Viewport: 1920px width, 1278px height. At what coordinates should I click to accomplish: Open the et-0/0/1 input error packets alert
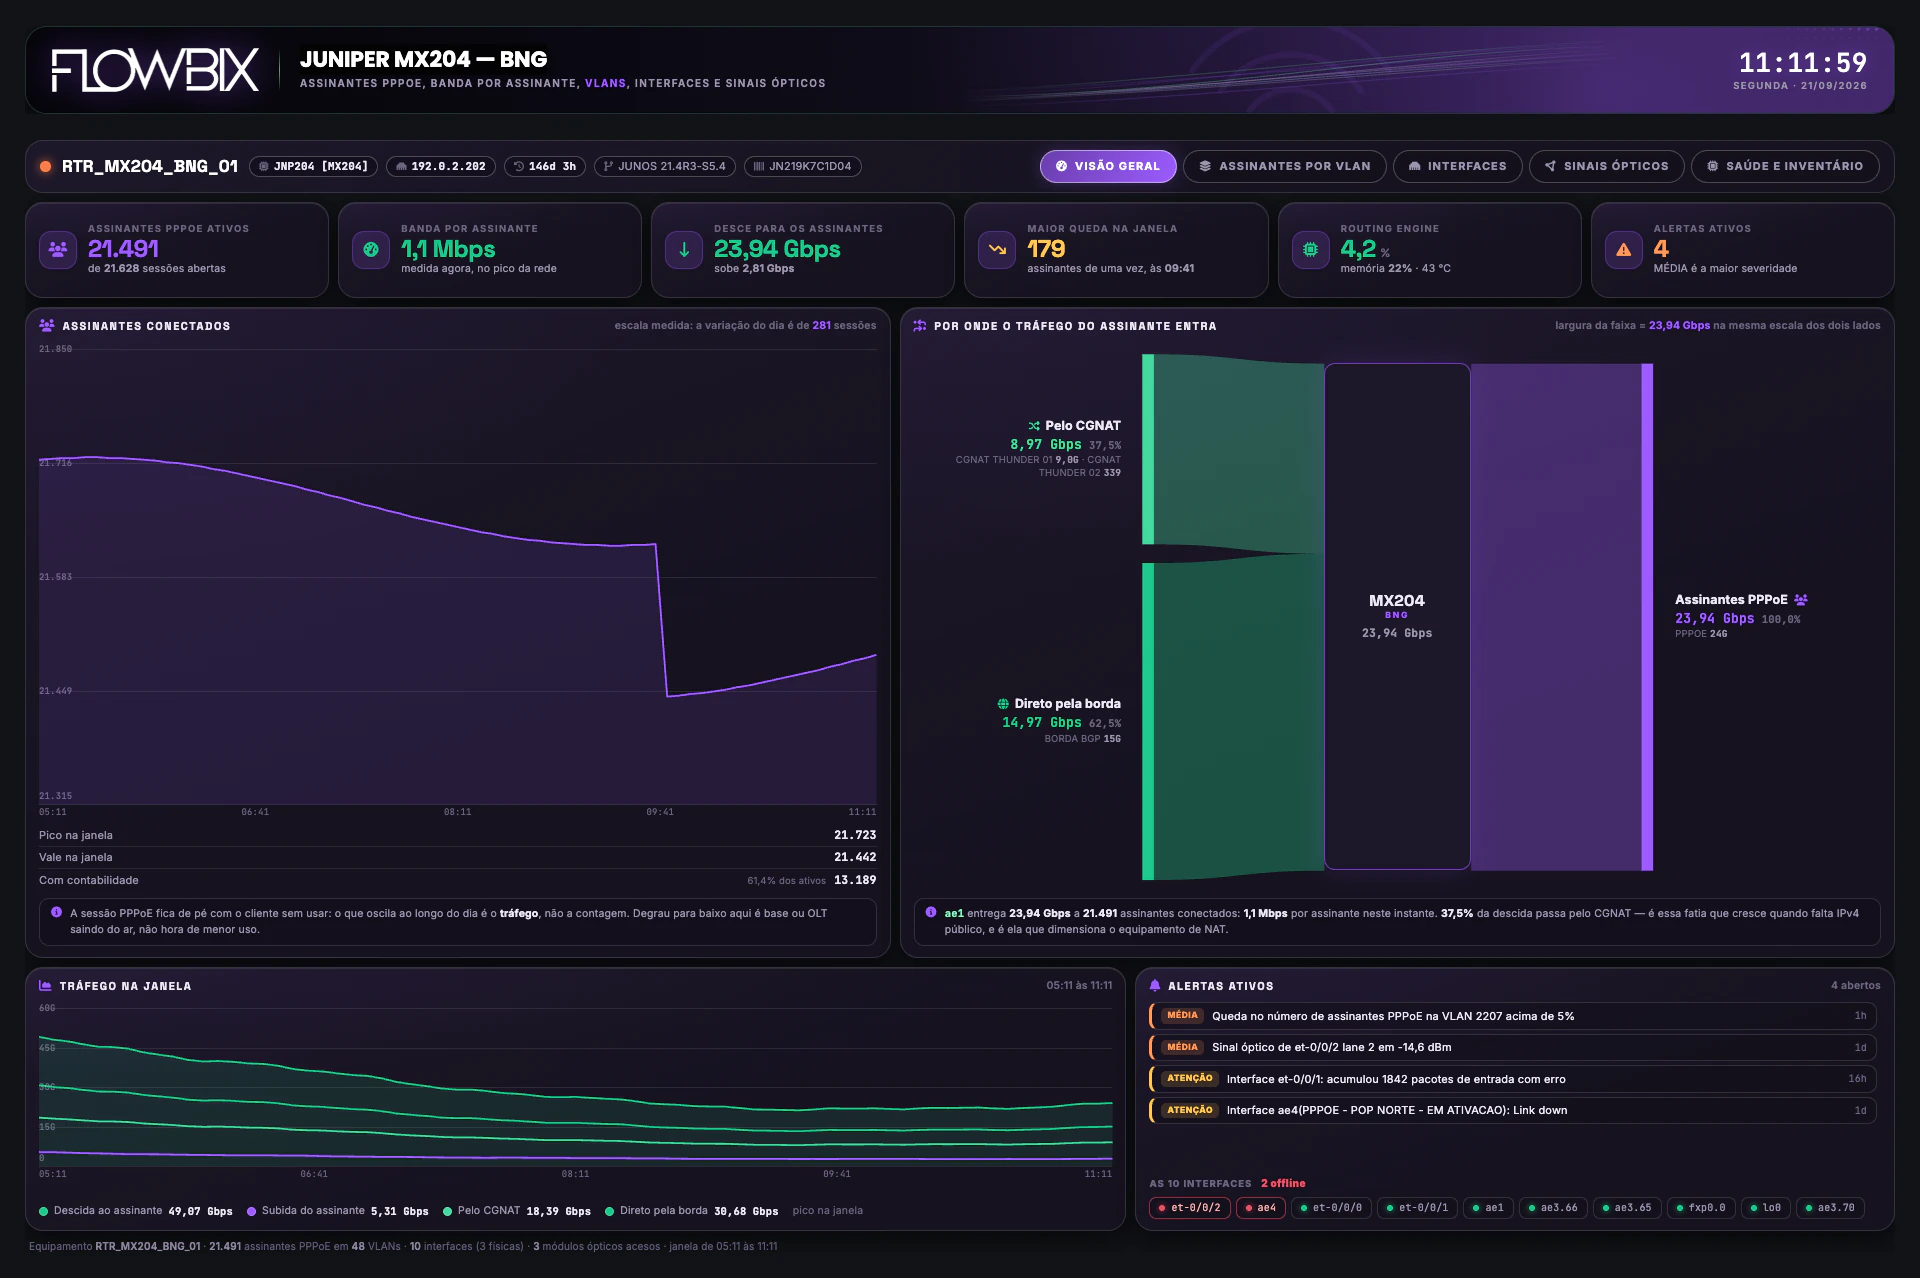click(1513, 1079)
